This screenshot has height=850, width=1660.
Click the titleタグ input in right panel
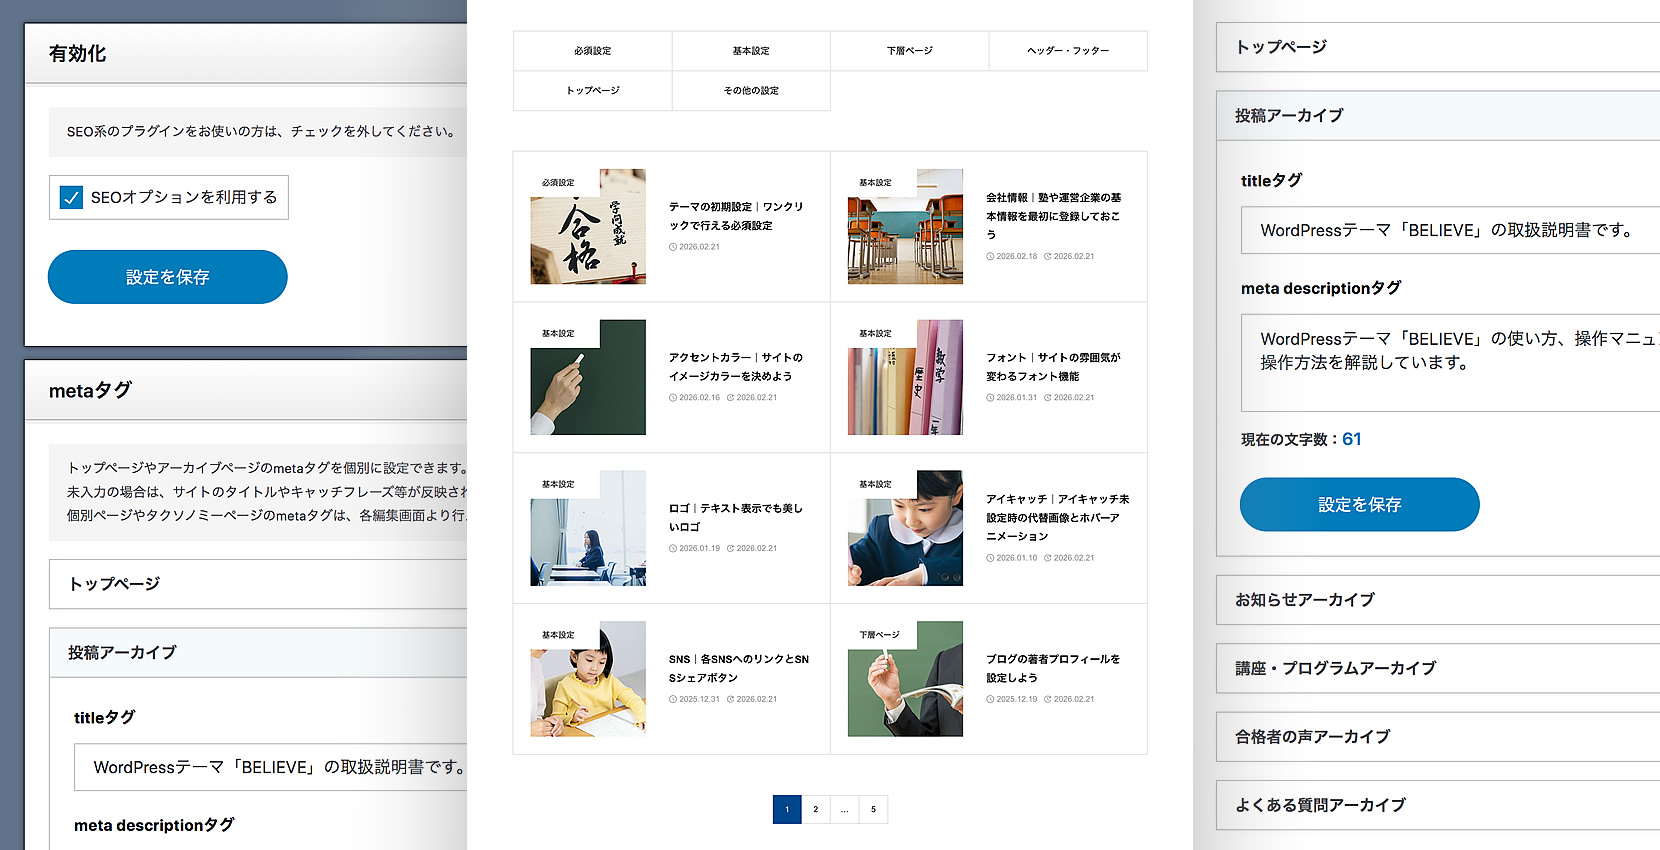1450,230
